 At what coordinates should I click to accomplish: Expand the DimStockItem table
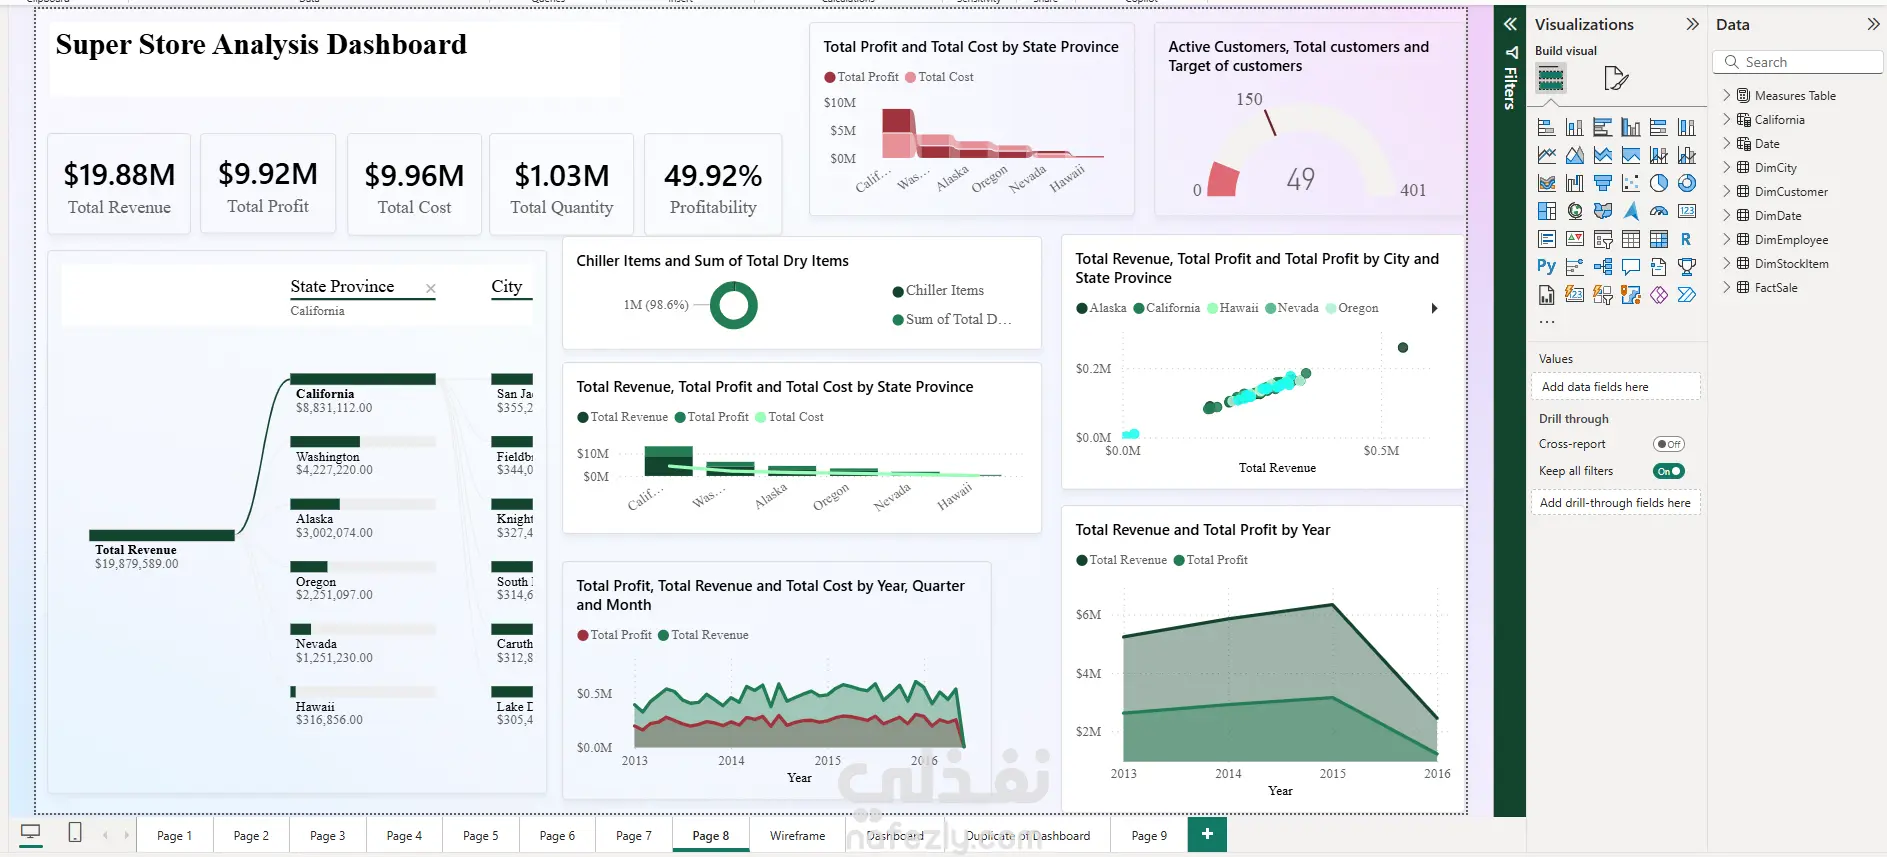(1727, 264)
